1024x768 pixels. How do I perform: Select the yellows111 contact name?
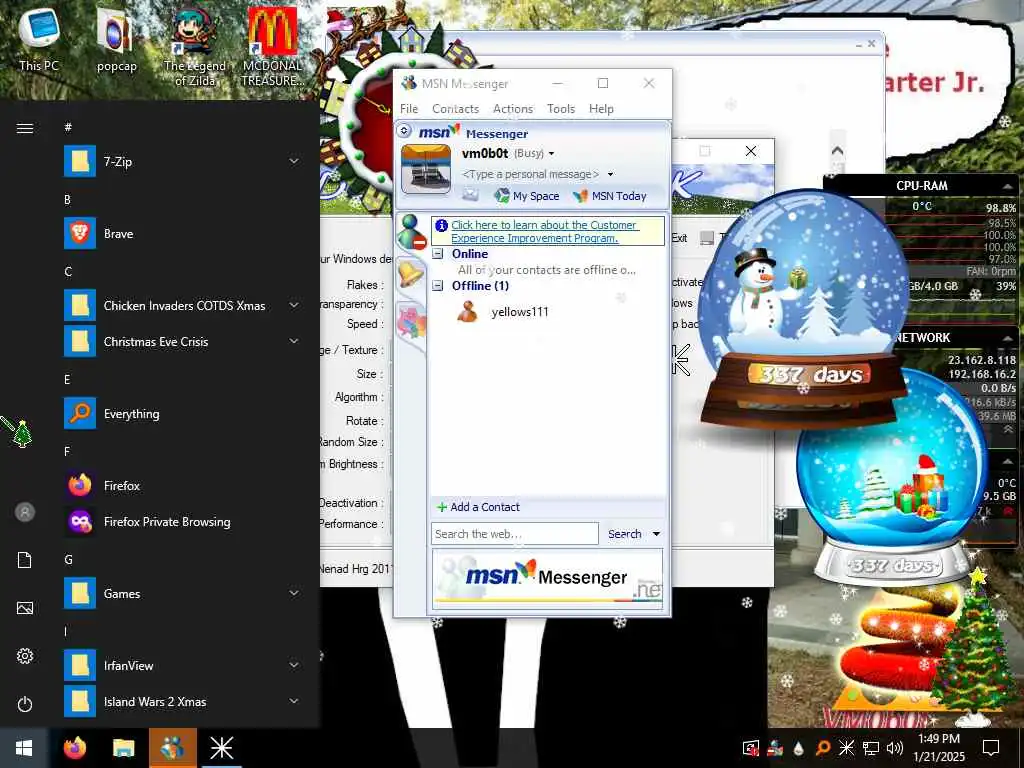pos(520,312)
